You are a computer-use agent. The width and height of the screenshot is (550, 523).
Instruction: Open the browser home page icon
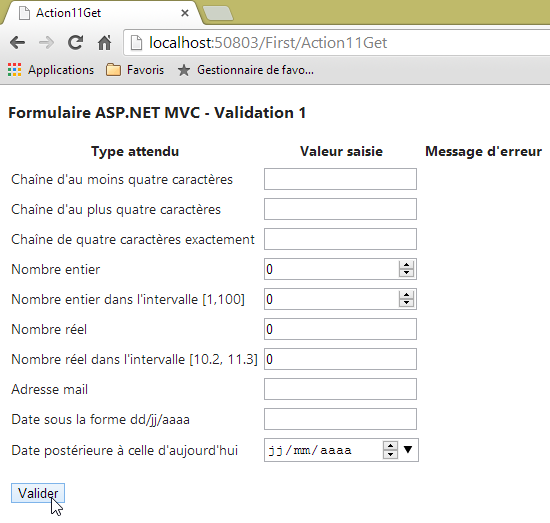(104, 43)
